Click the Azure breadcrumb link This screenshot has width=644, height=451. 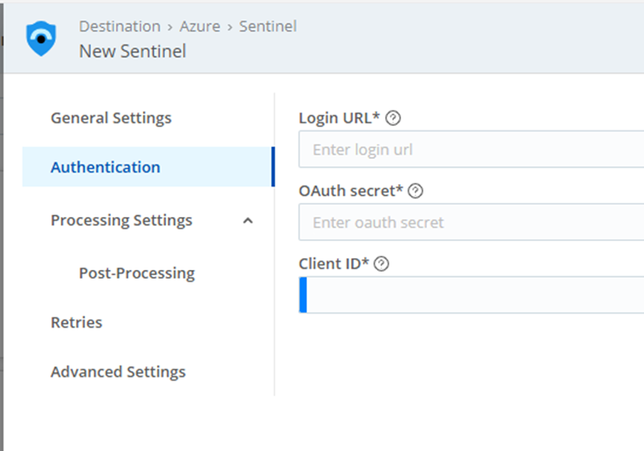click(x=200, y=26)
